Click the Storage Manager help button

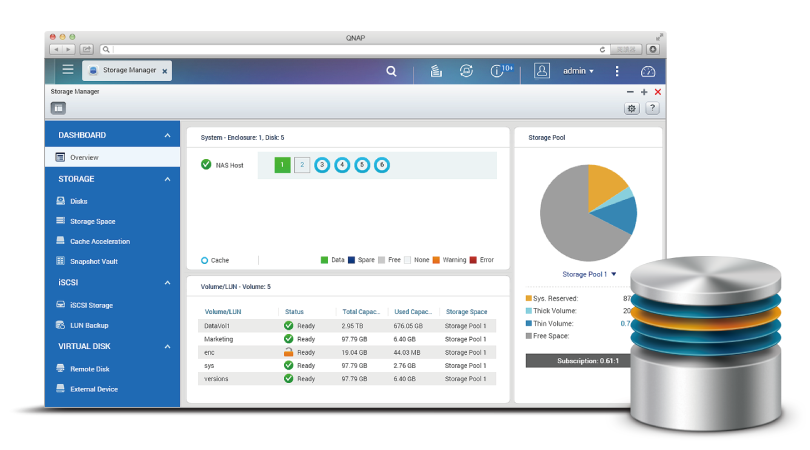pos(652,108)
